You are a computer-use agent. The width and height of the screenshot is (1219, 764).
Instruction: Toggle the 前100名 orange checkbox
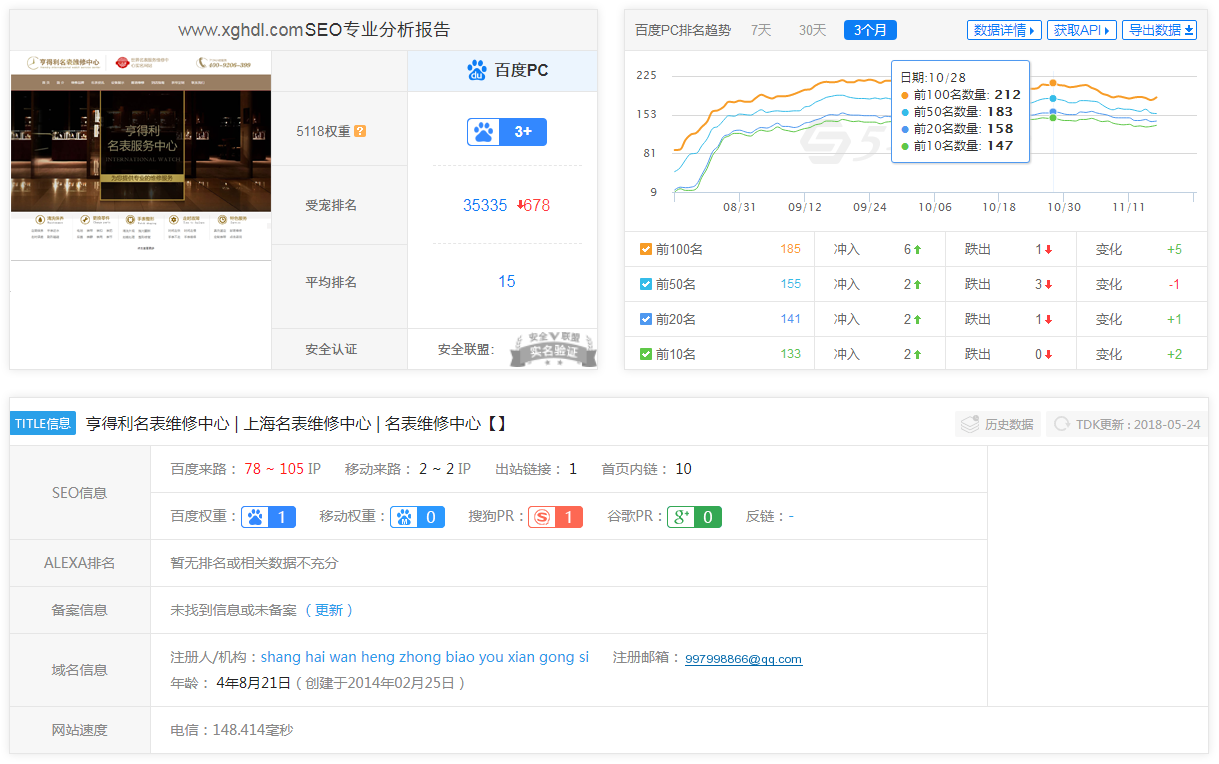[x=646, y=249]
